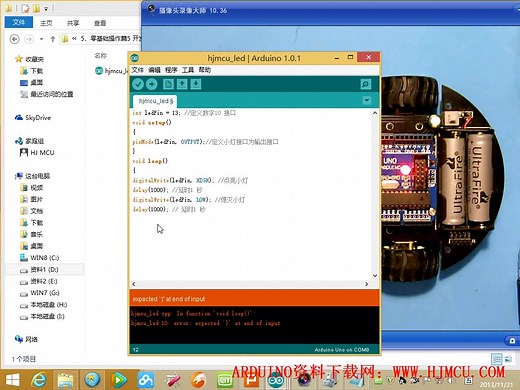Select 这台电脑 in the navigation pane
520x390 pixels.
point(37,176)
